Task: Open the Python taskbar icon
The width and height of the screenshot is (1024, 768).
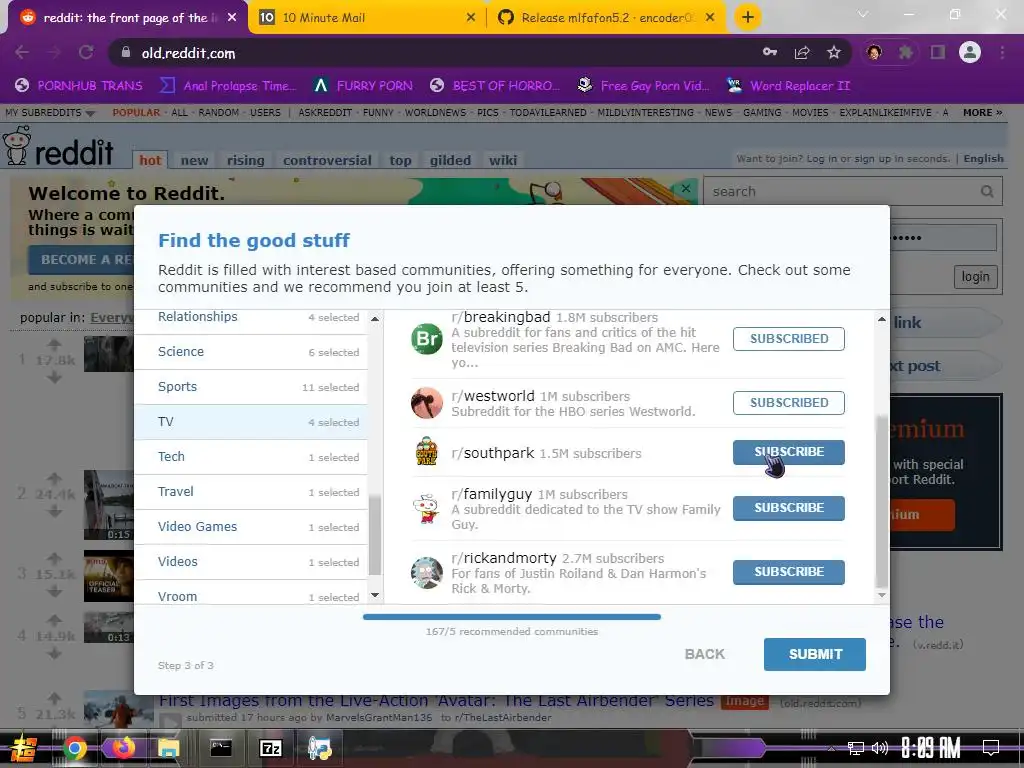Action: tap(320, 748)
